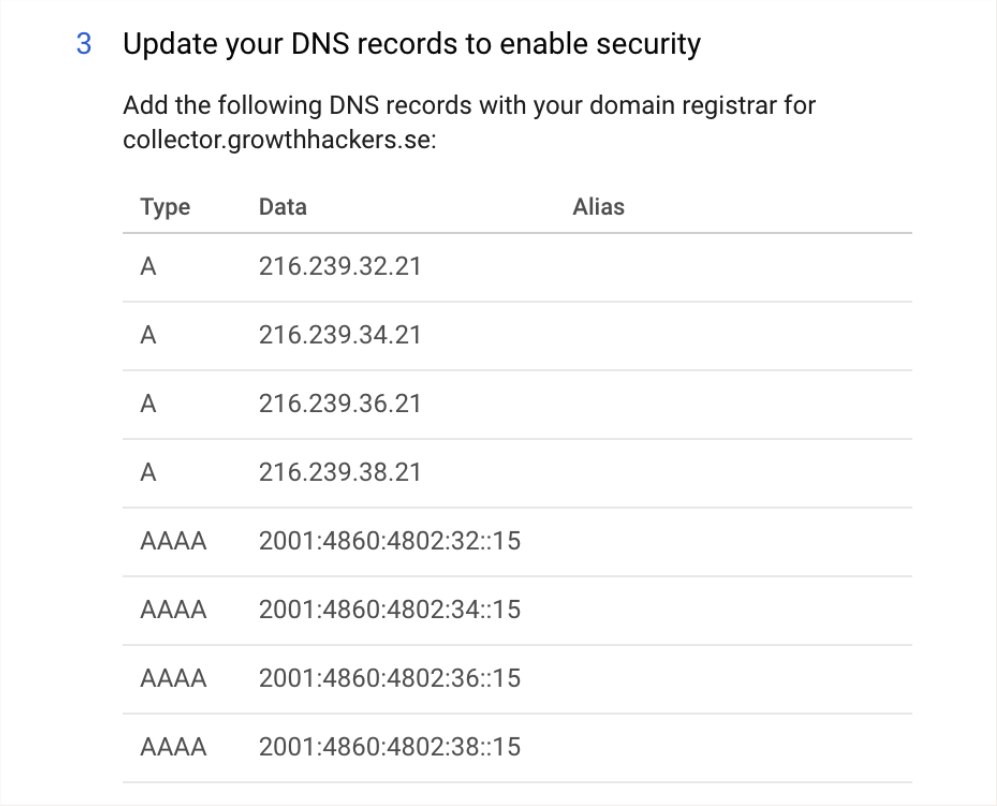The width and height of the screenshot is (997, 806).
Task: Select the IP address 216.239.32.21
Action: (339, 267)
